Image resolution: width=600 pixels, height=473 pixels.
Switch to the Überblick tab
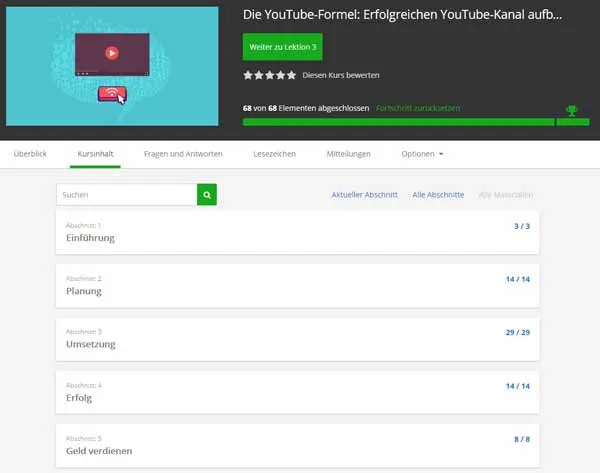coord(30,154)
